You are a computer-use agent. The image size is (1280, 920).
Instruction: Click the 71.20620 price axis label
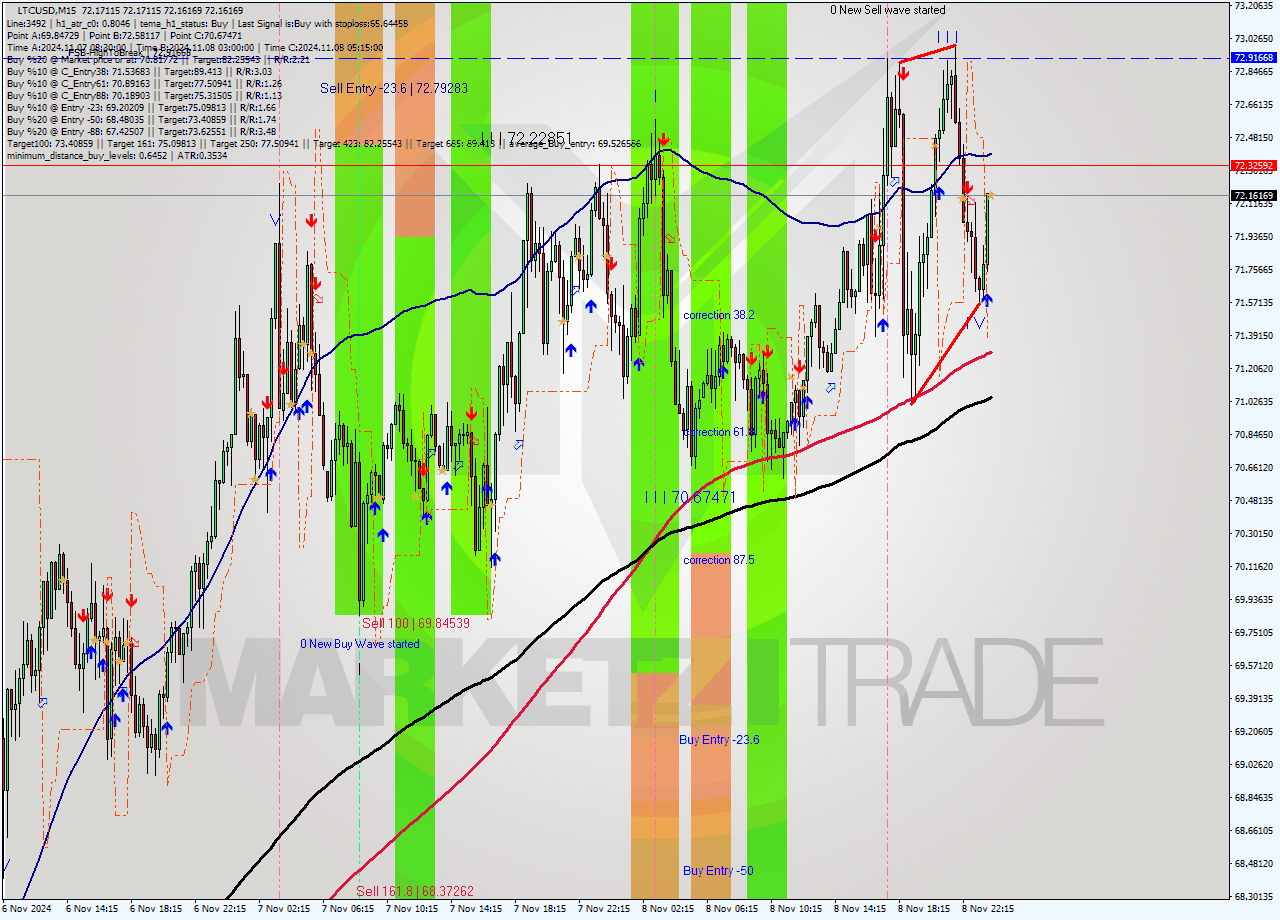click(1253, 368)
